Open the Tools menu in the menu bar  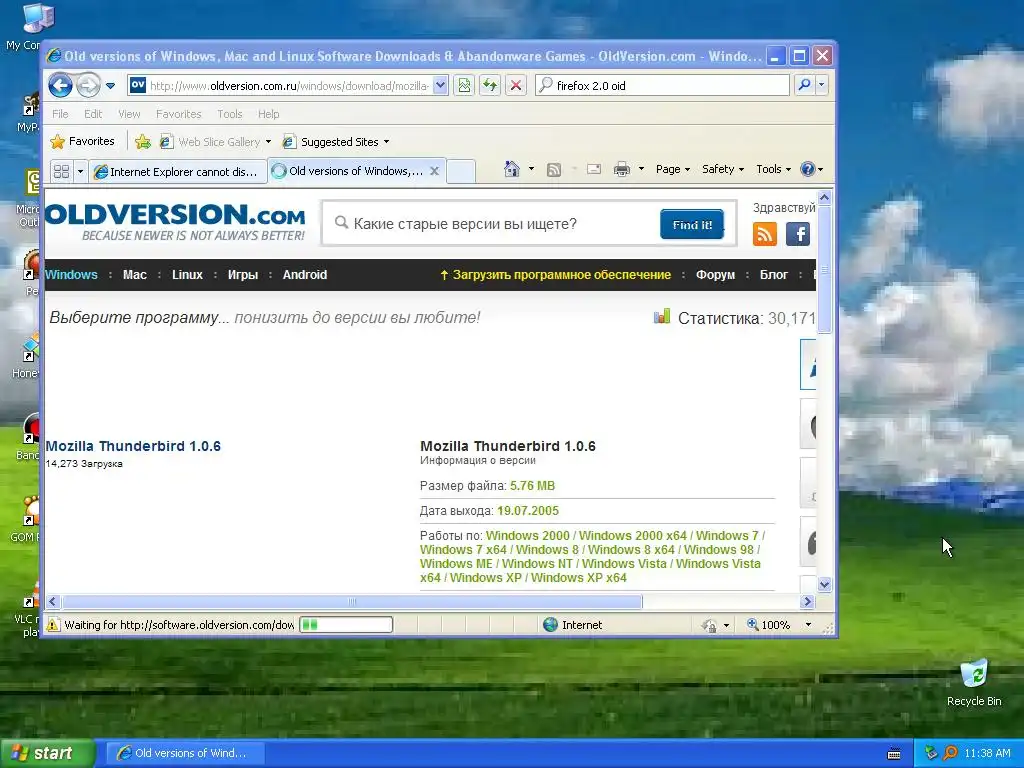(x=230, y=114)
